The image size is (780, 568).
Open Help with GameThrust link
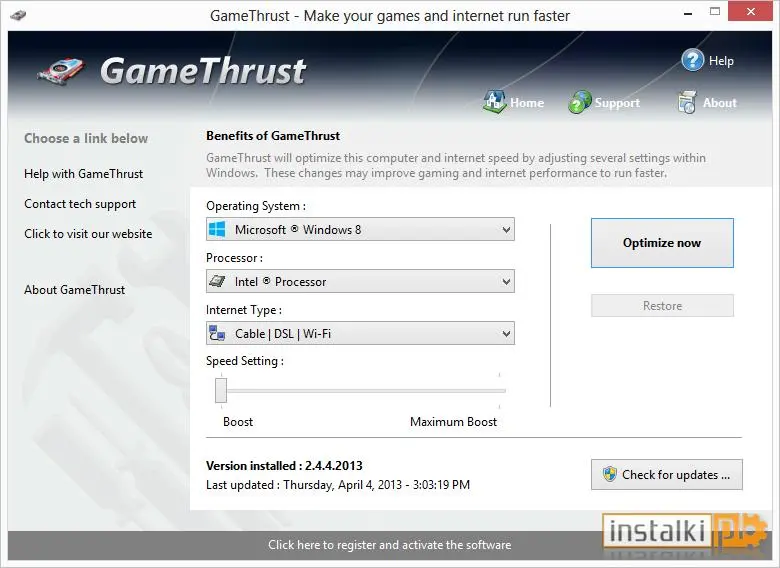tap(84, 174)
